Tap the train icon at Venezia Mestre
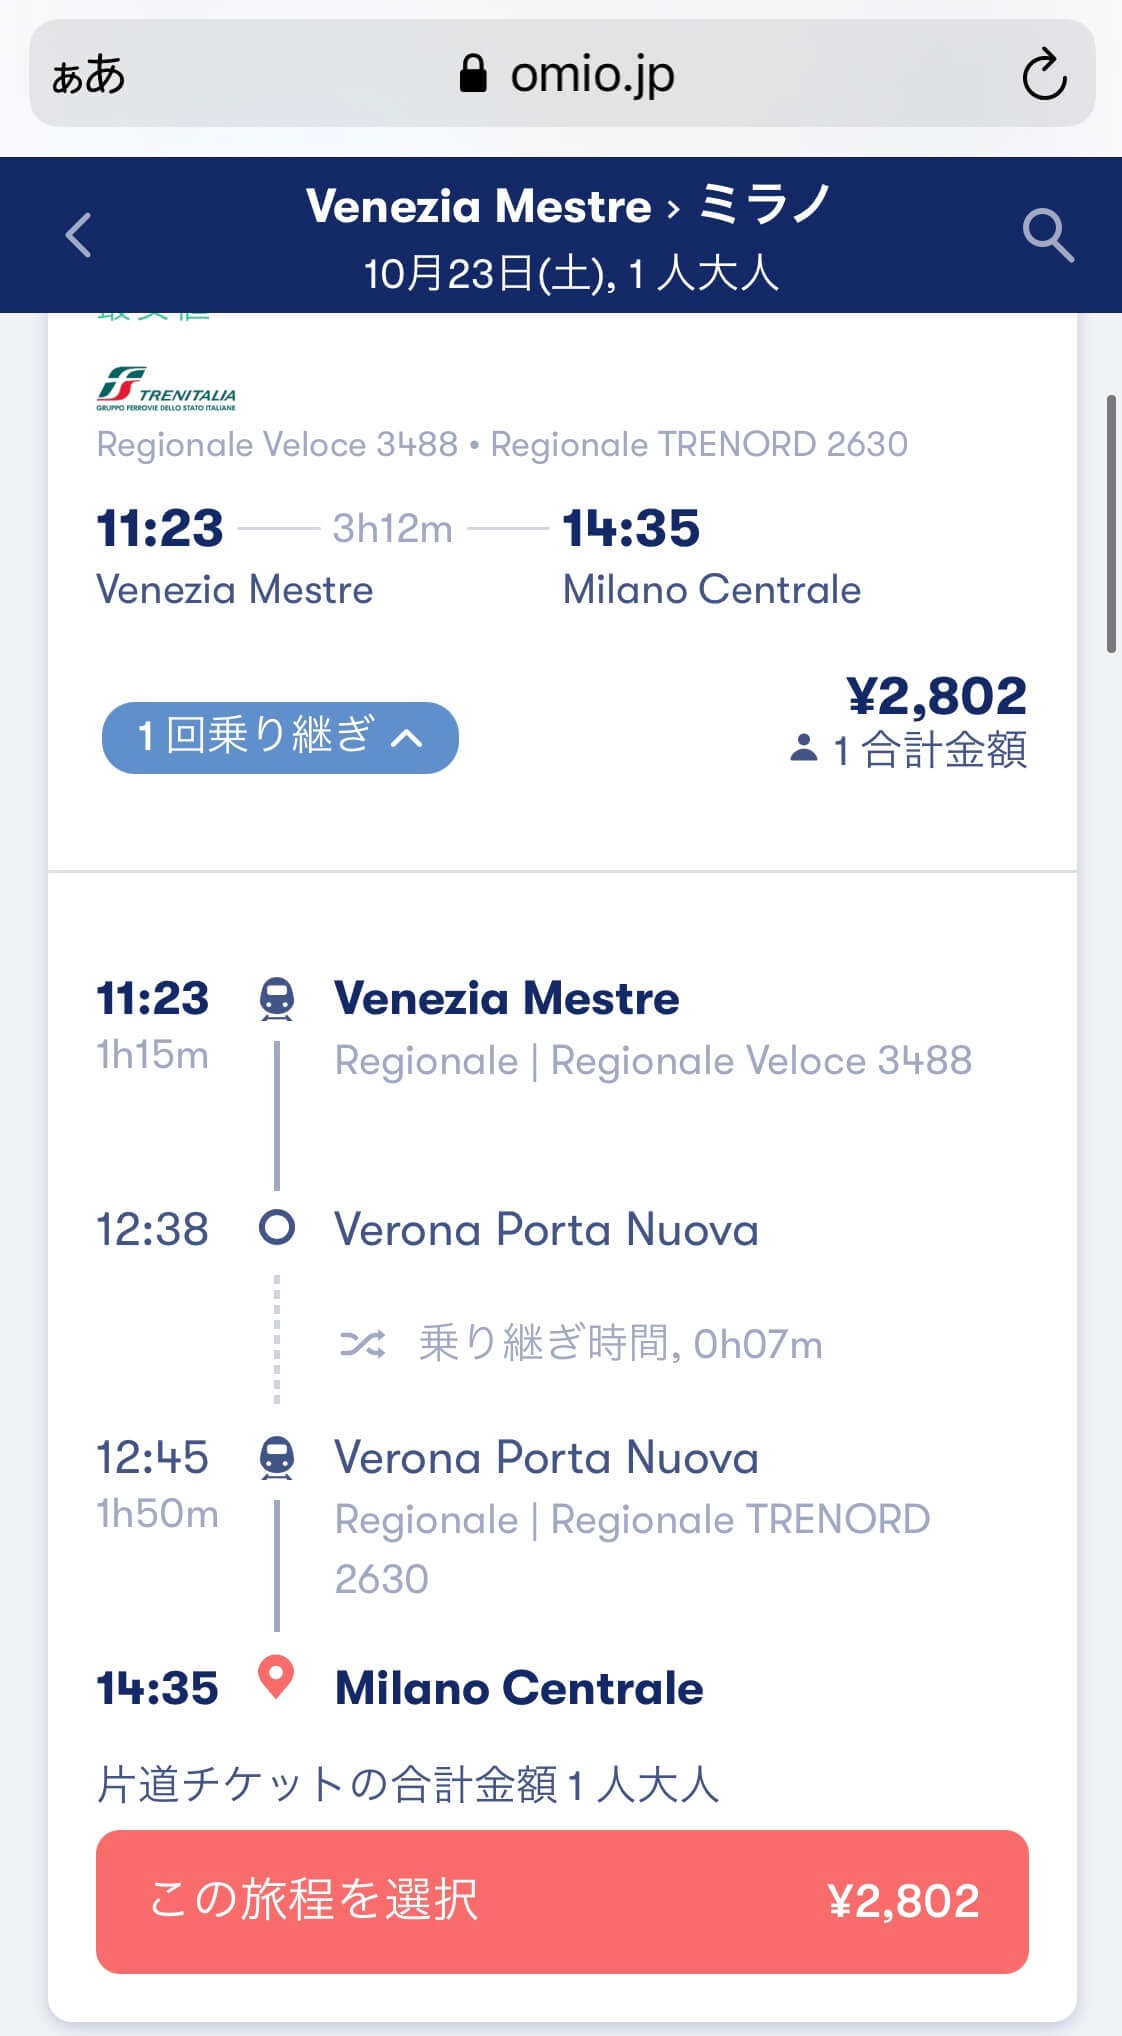Screen dimensions: 1122x2036 (277, 998)
